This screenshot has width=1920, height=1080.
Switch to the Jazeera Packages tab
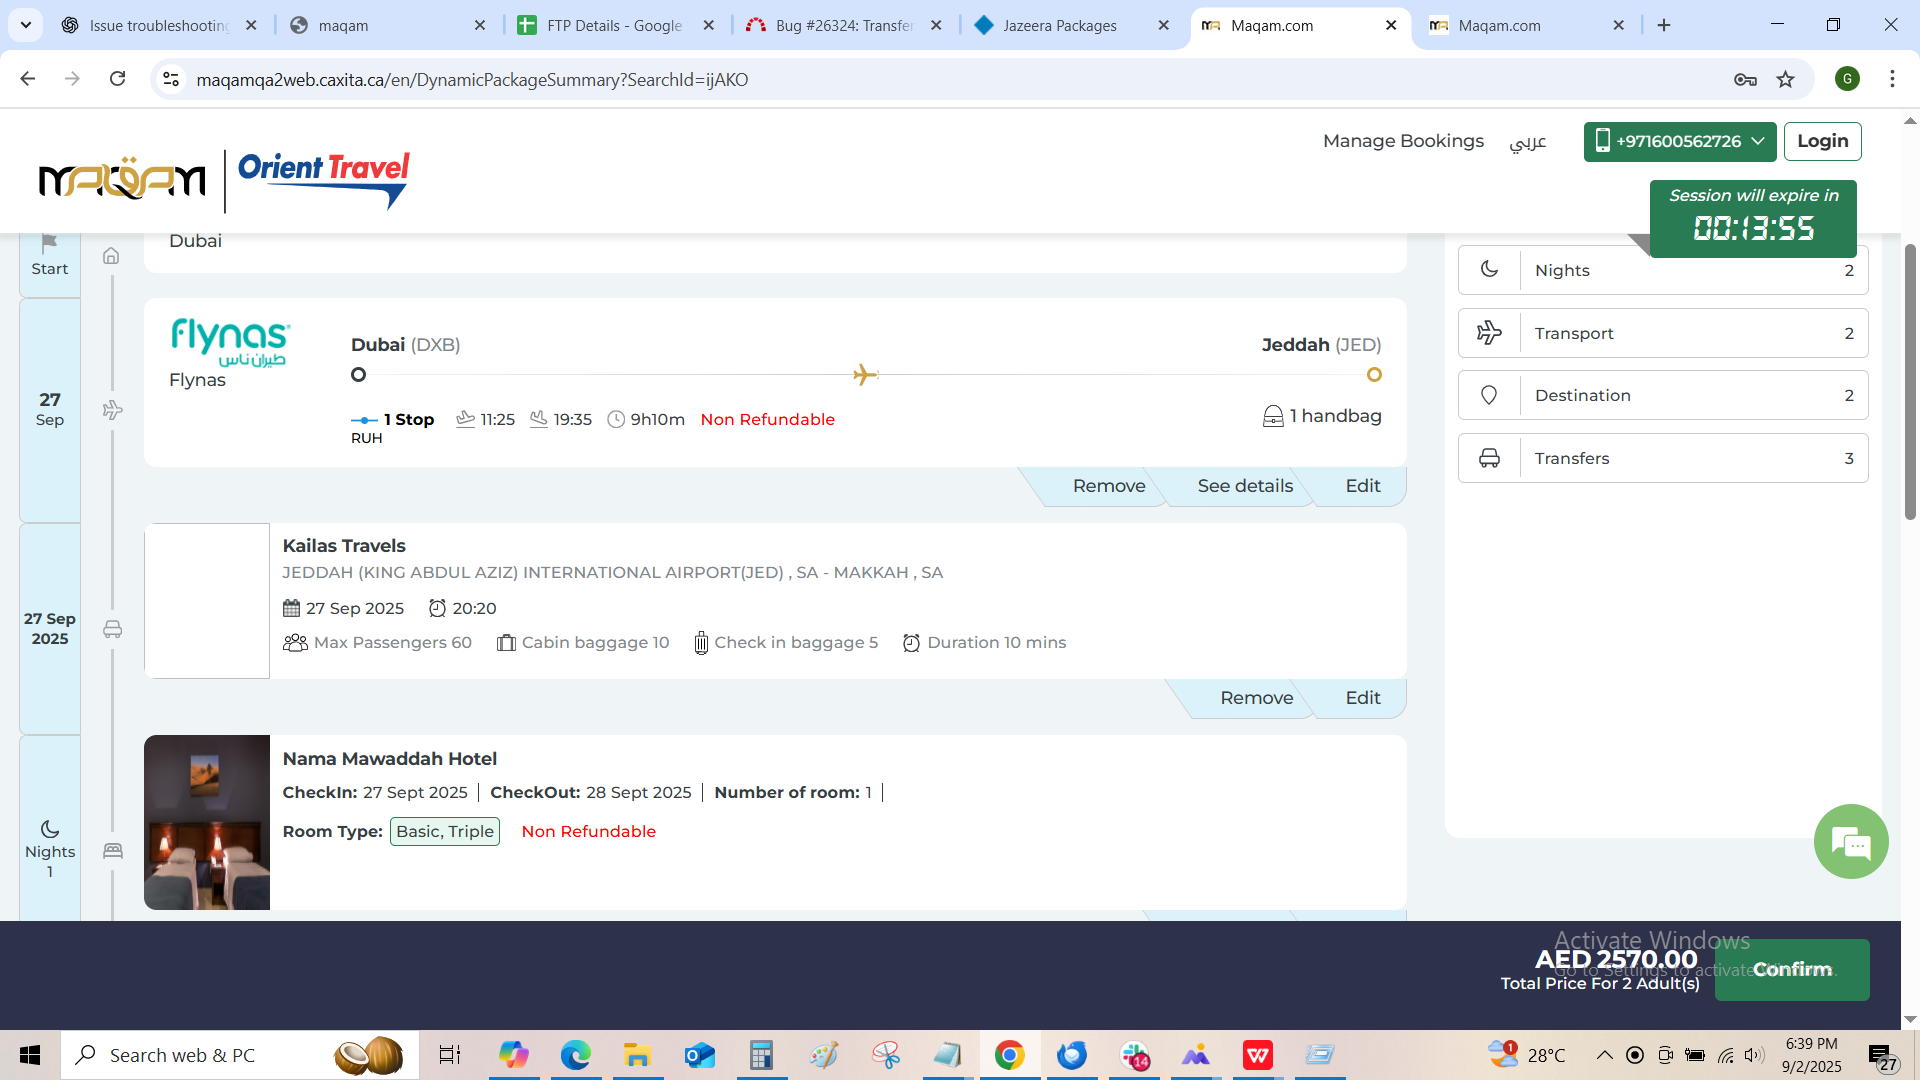click(x=1059, y=25)
